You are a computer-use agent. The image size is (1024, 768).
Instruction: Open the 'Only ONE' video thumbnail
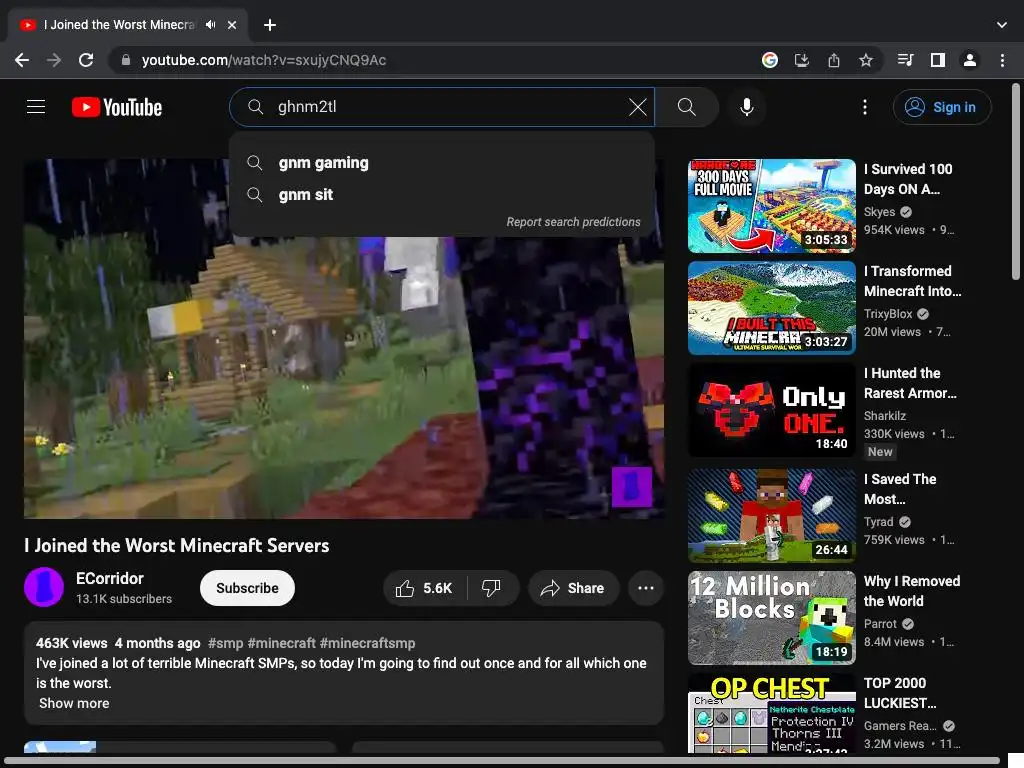[772, 410]
